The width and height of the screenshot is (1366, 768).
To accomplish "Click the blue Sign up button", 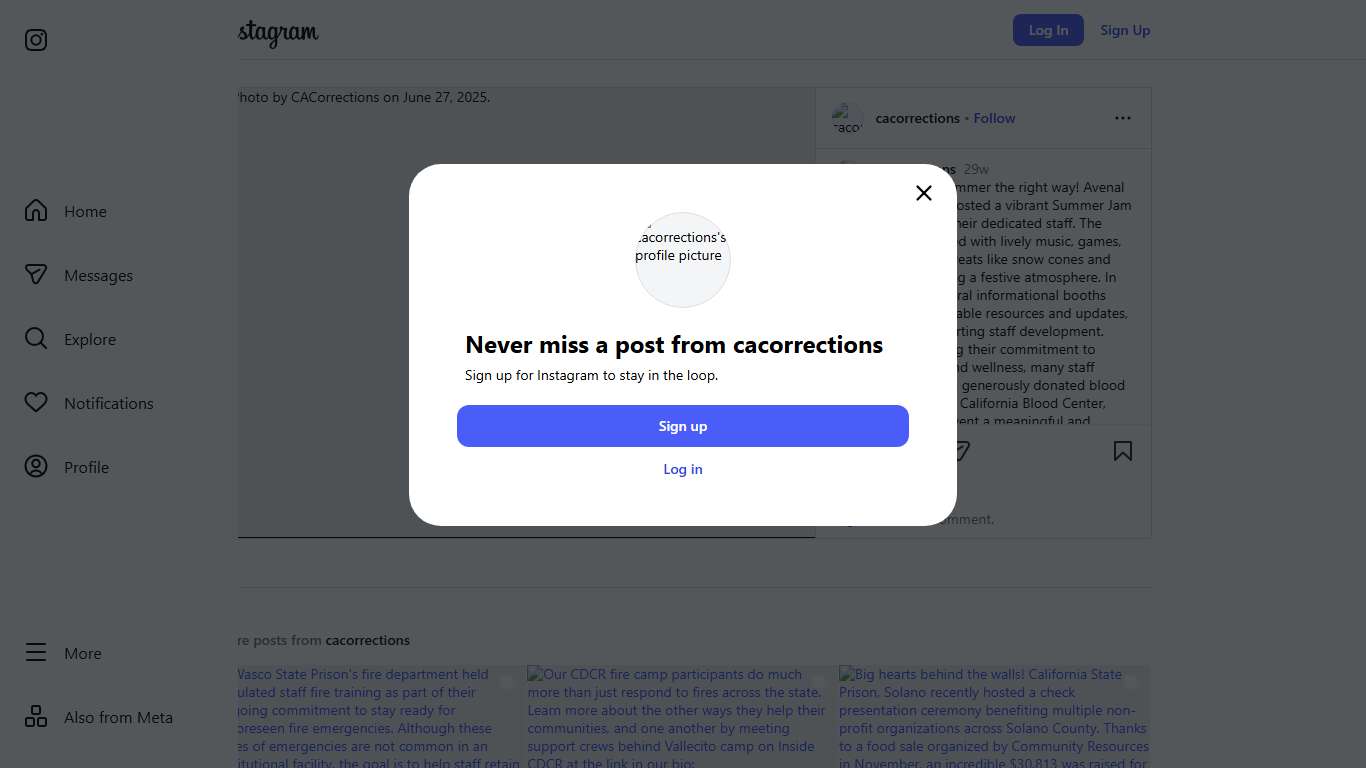I will 683,426.
